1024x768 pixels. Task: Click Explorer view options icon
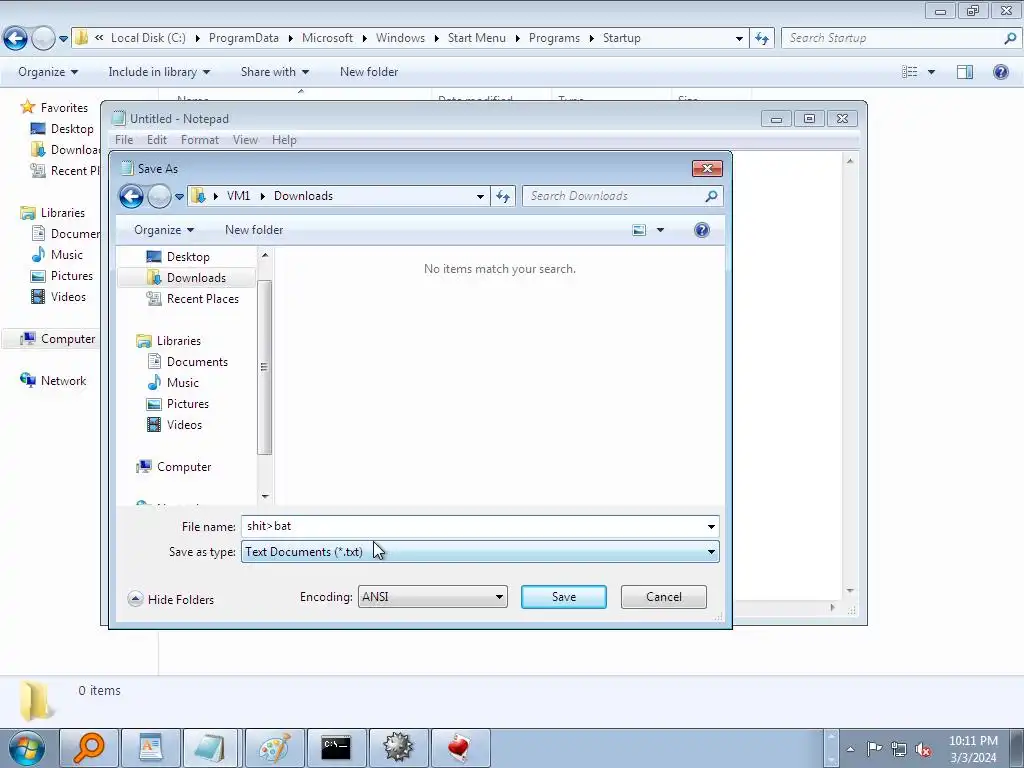(x=910, y=72)
